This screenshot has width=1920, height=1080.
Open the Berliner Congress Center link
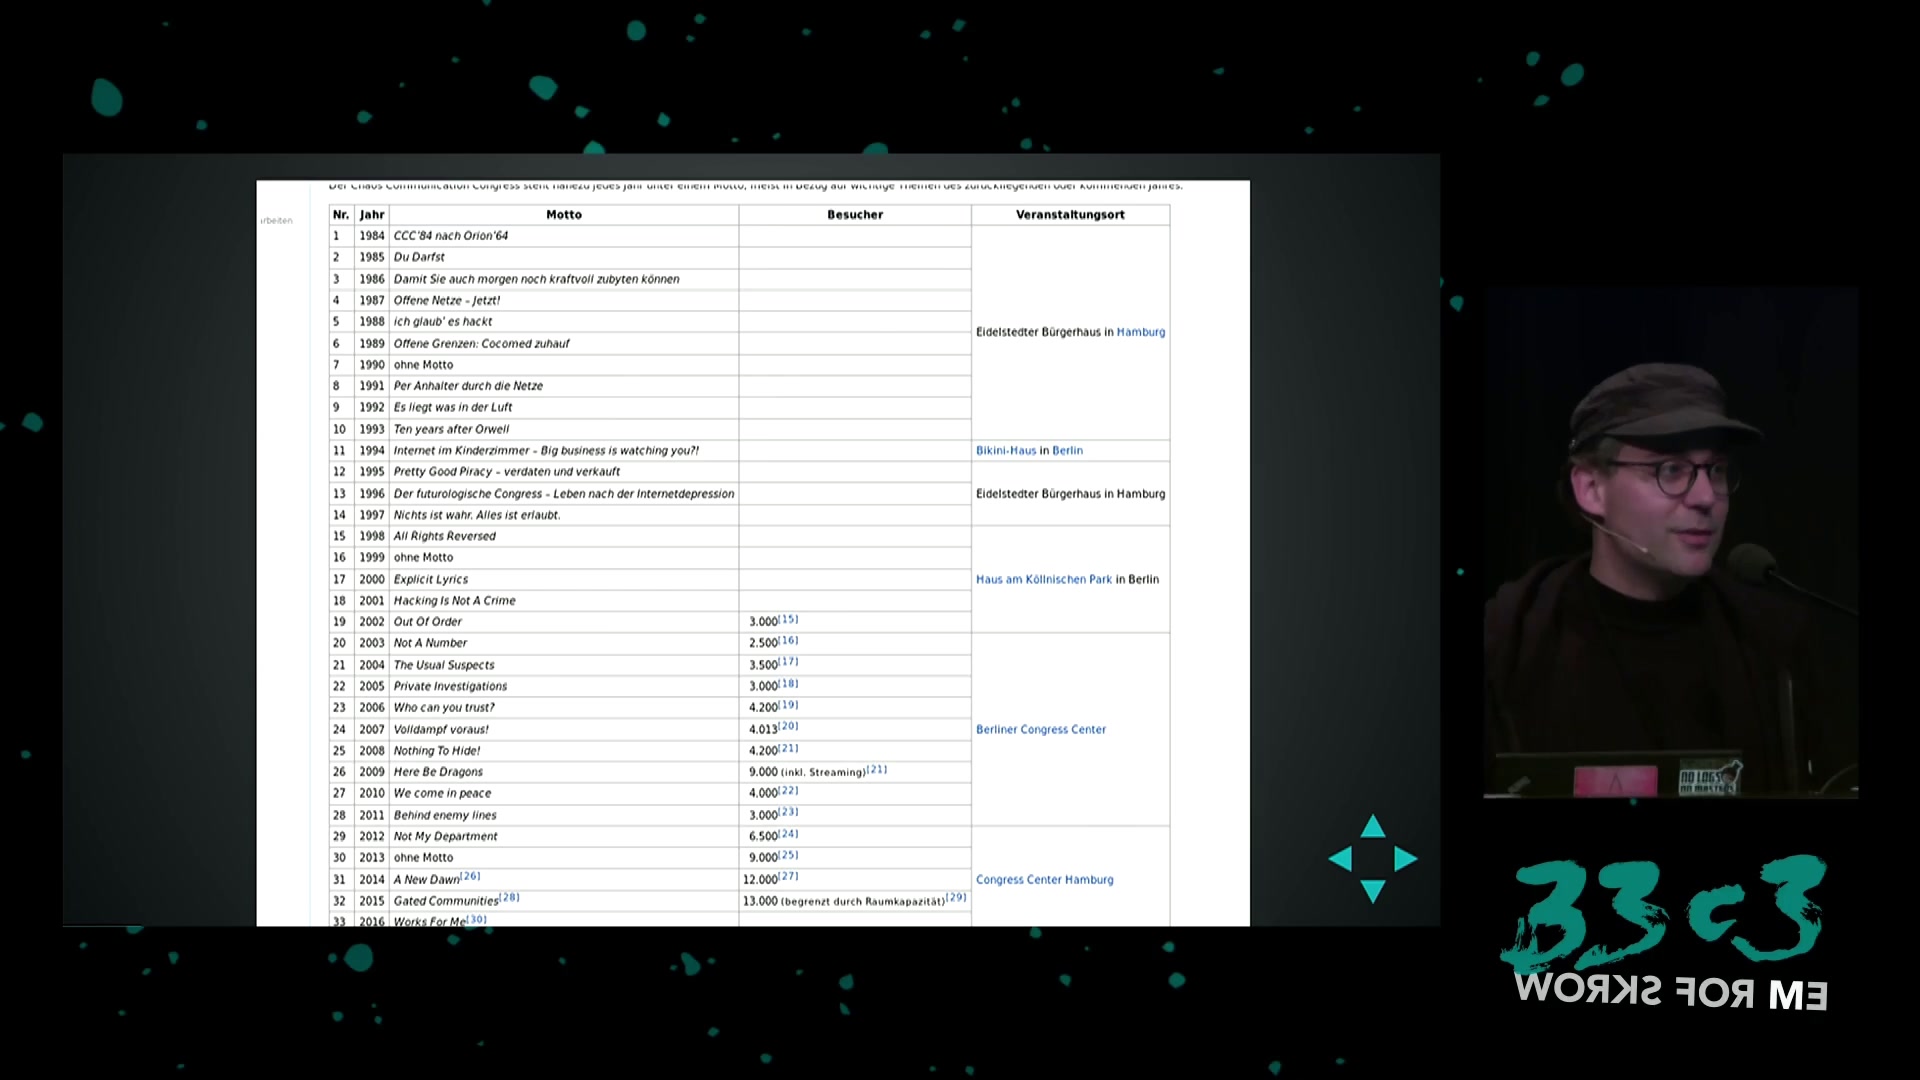pos(1041,729)
